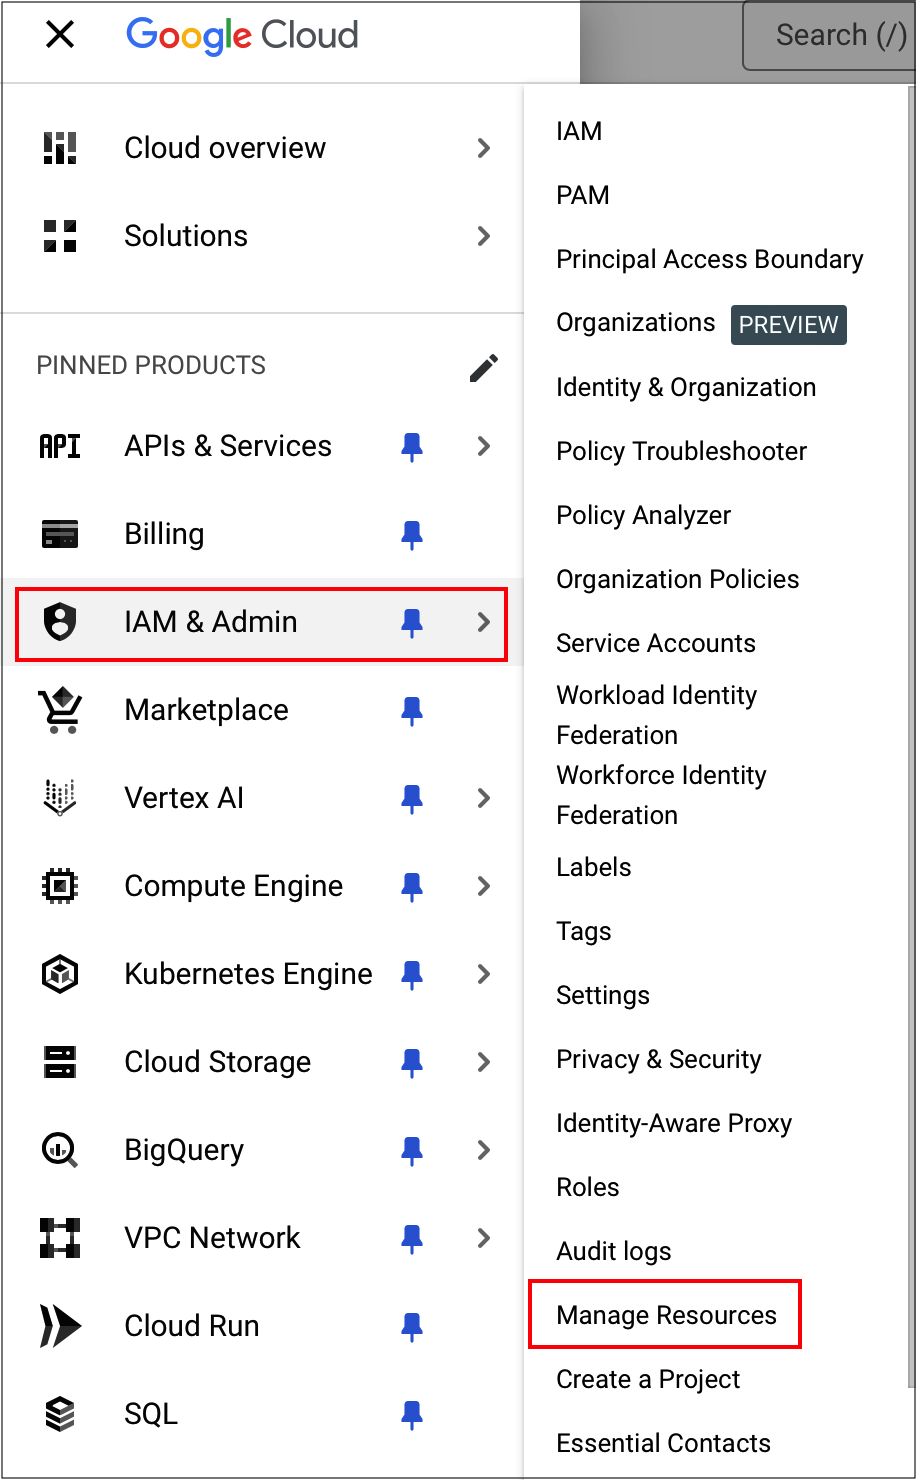The height and width of the screenshot is (1480, 916).
Task: Expand the VPC Network submenu chevron
Action: (x=484, y=1238)
